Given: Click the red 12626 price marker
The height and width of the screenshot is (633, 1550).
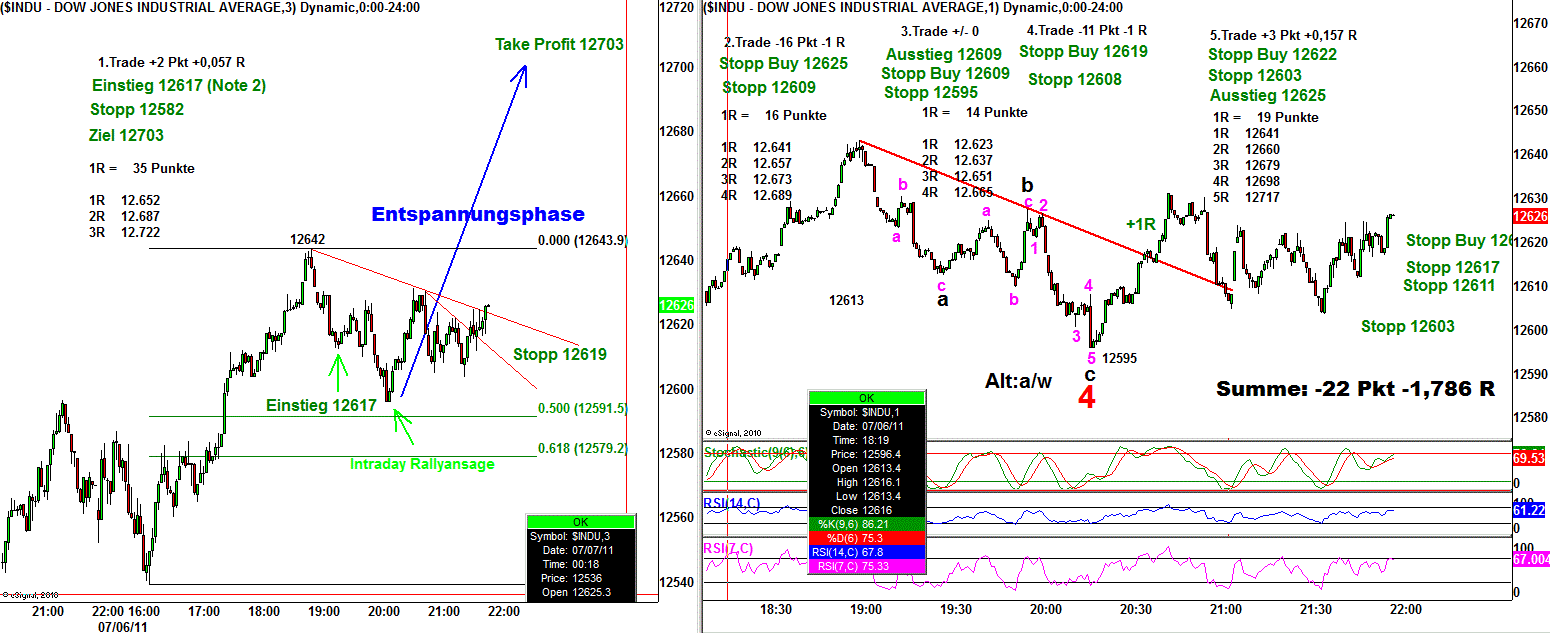Looking at the screenshot, I should 1530,217.
